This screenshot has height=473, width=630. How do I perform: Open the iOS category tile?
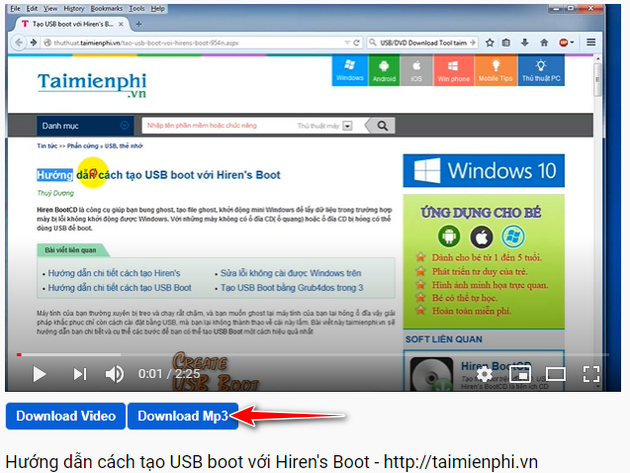coord(416,71)
